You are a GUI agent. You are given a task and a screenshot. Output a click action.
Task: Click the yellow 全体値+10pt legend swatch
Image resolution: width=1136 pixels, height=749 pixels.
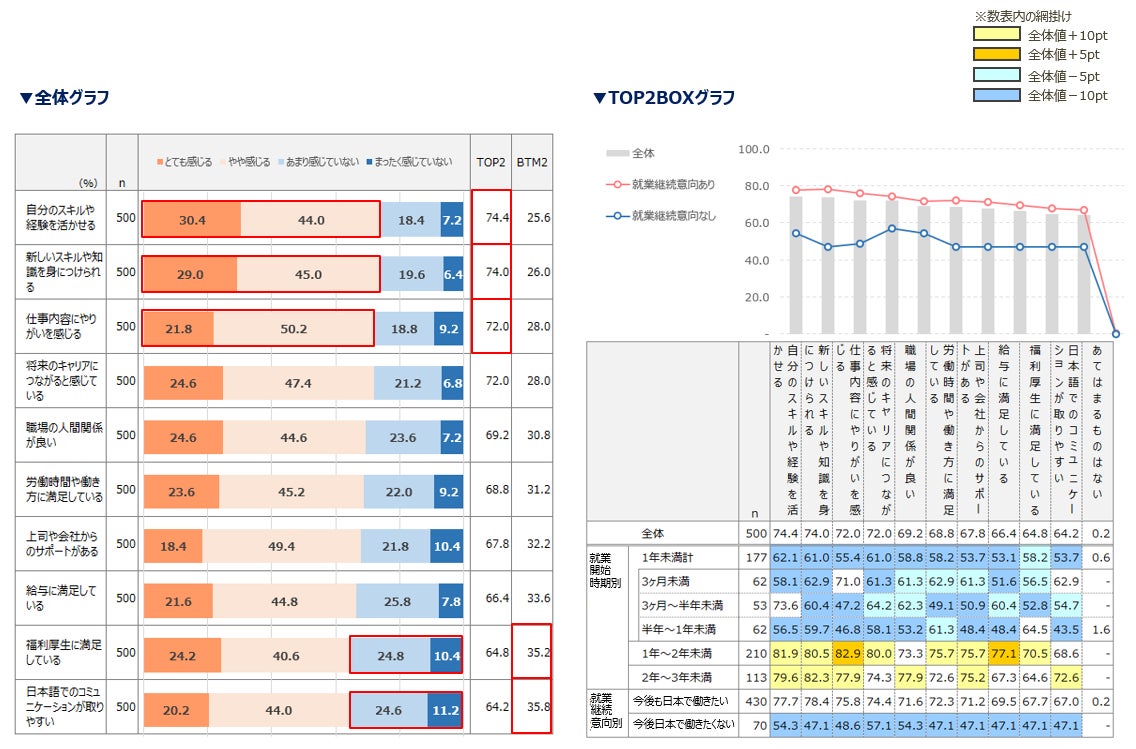(x=996, y=34)
